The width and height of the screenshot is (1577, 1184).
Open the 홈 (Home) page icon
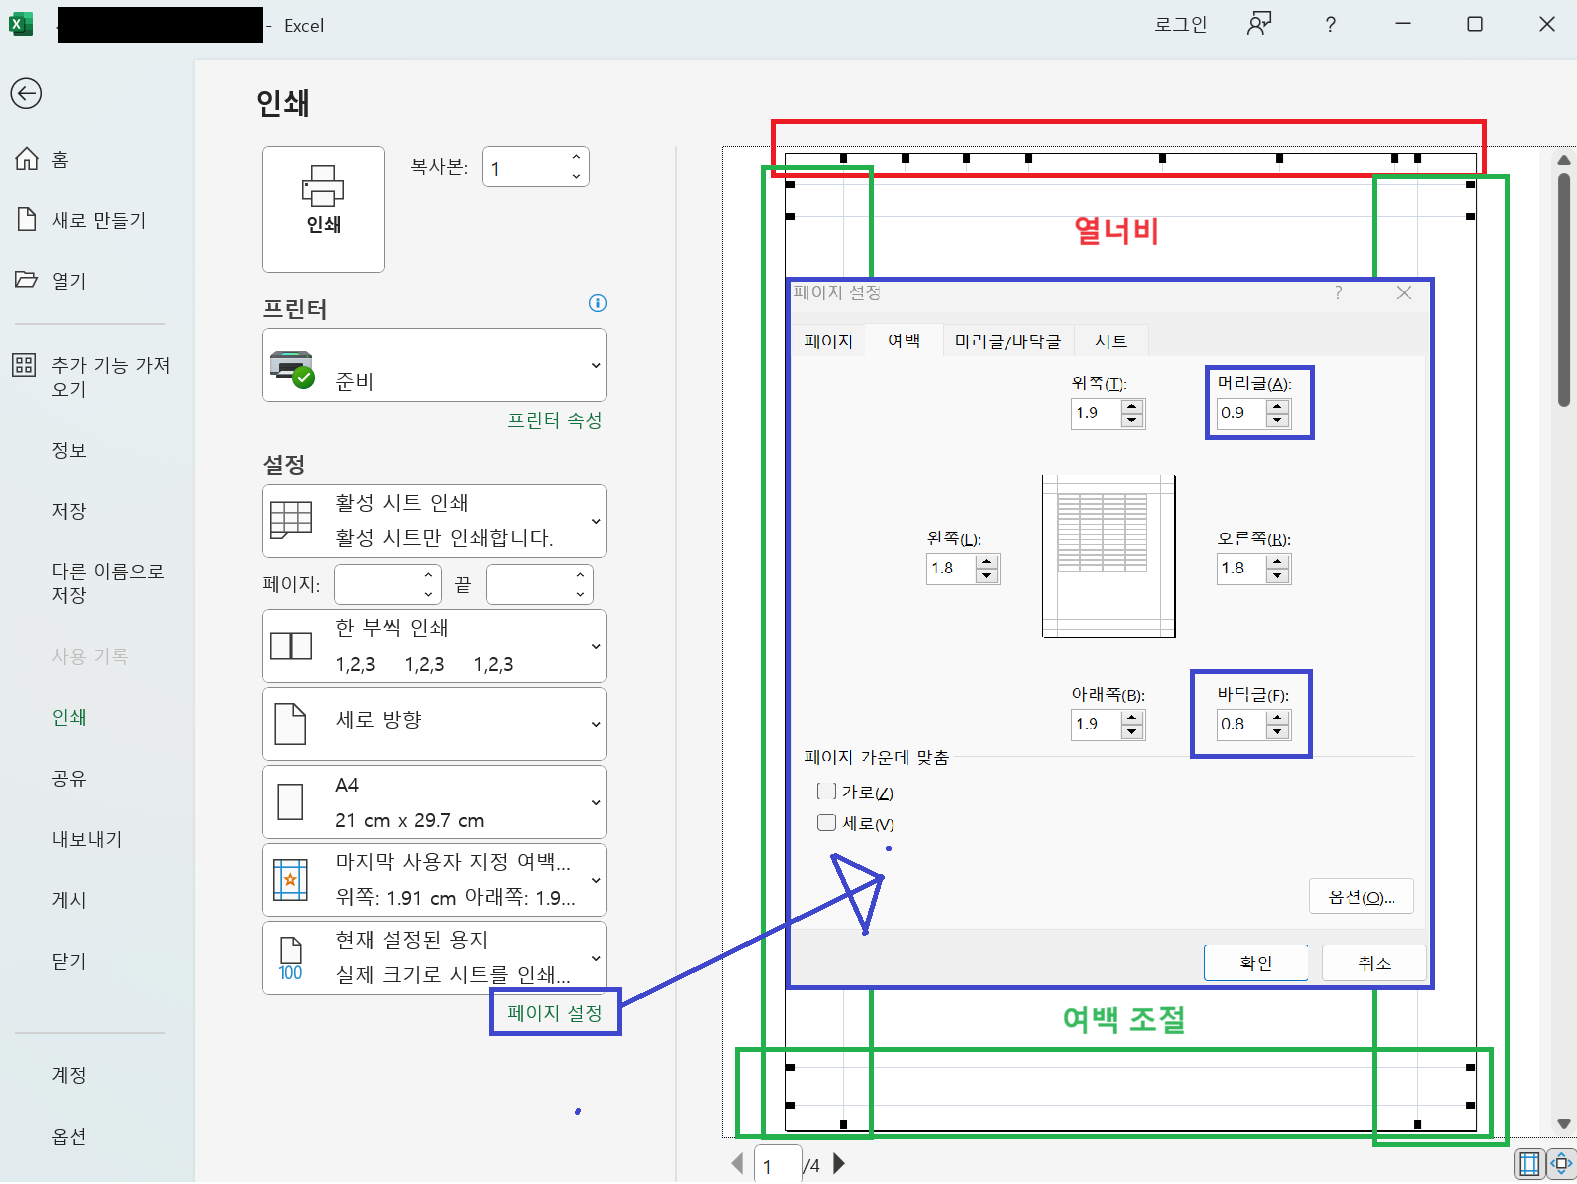[27, 159]
